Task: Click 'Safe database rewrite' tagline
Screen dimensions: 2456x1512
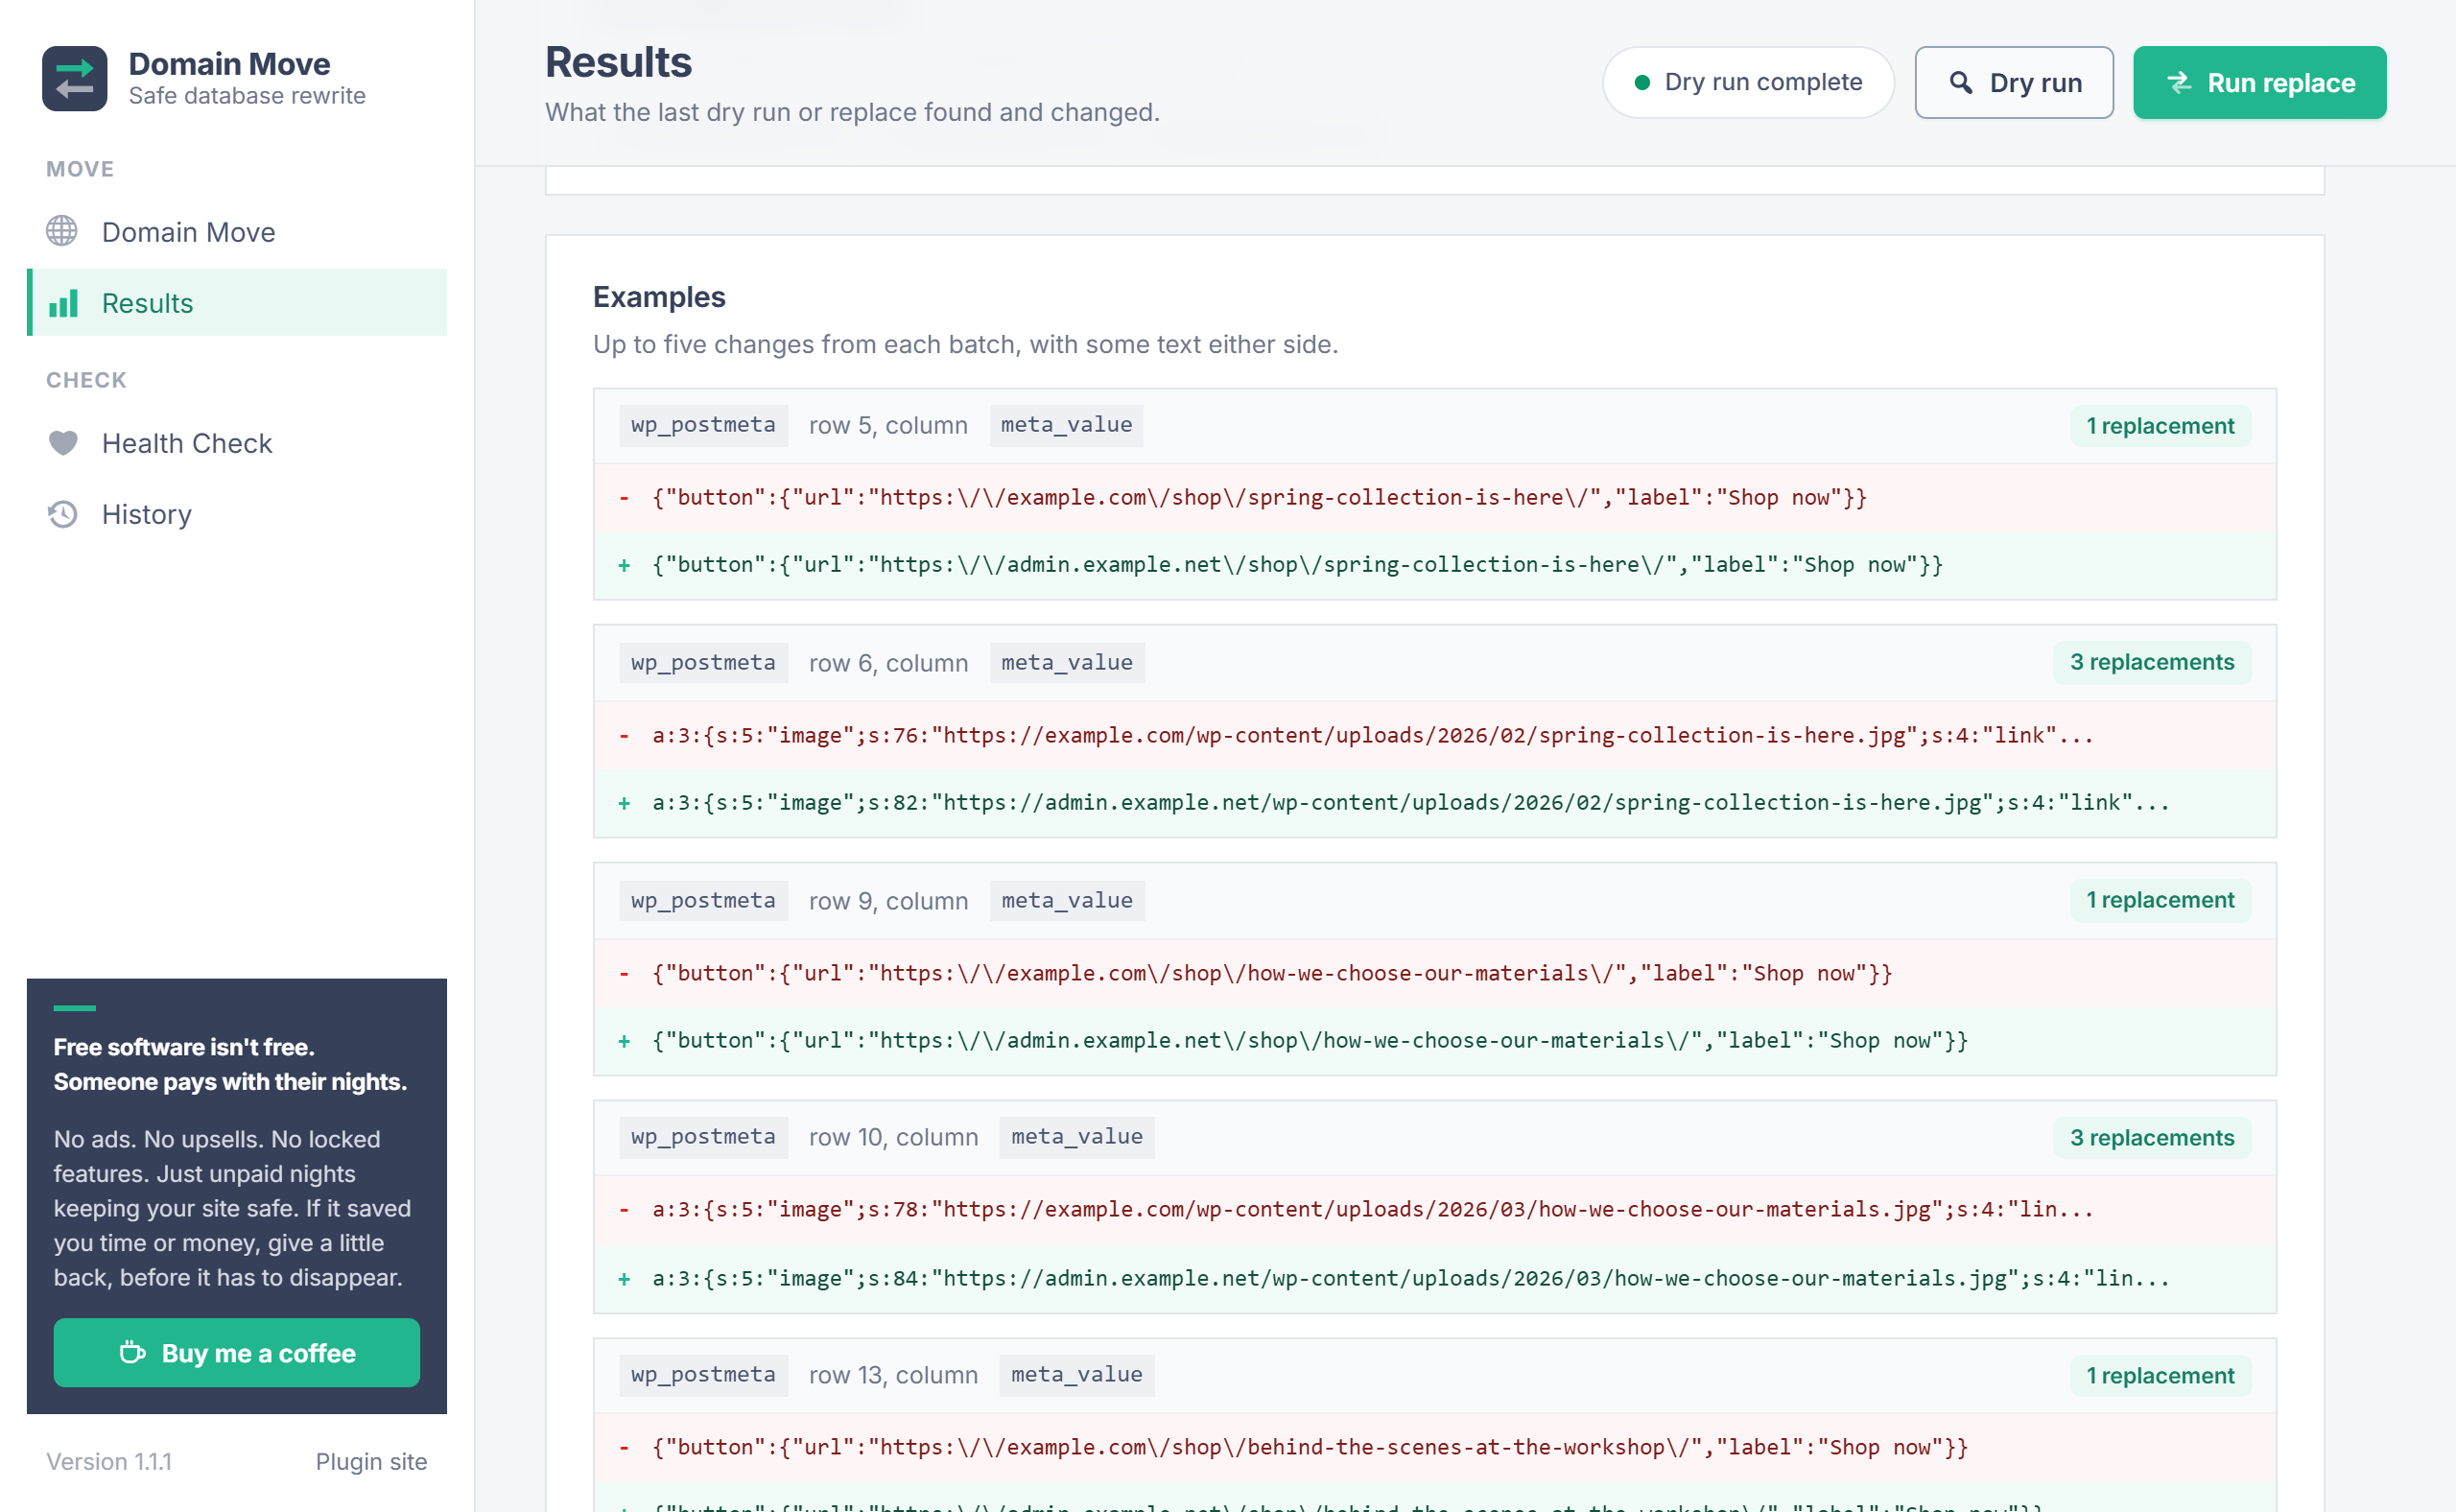Action: click(x=247, y=96)
